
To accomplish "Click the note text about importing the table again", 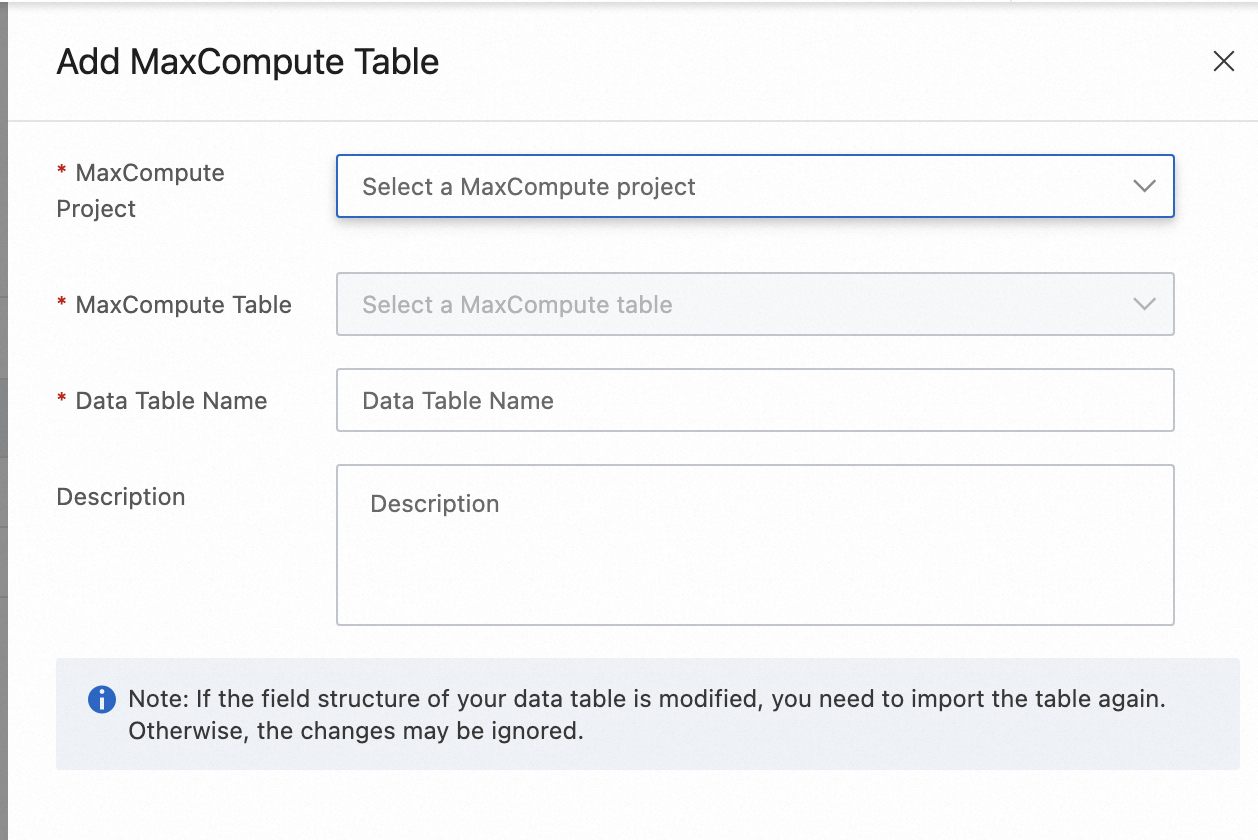I will click(x=646, y=698).
